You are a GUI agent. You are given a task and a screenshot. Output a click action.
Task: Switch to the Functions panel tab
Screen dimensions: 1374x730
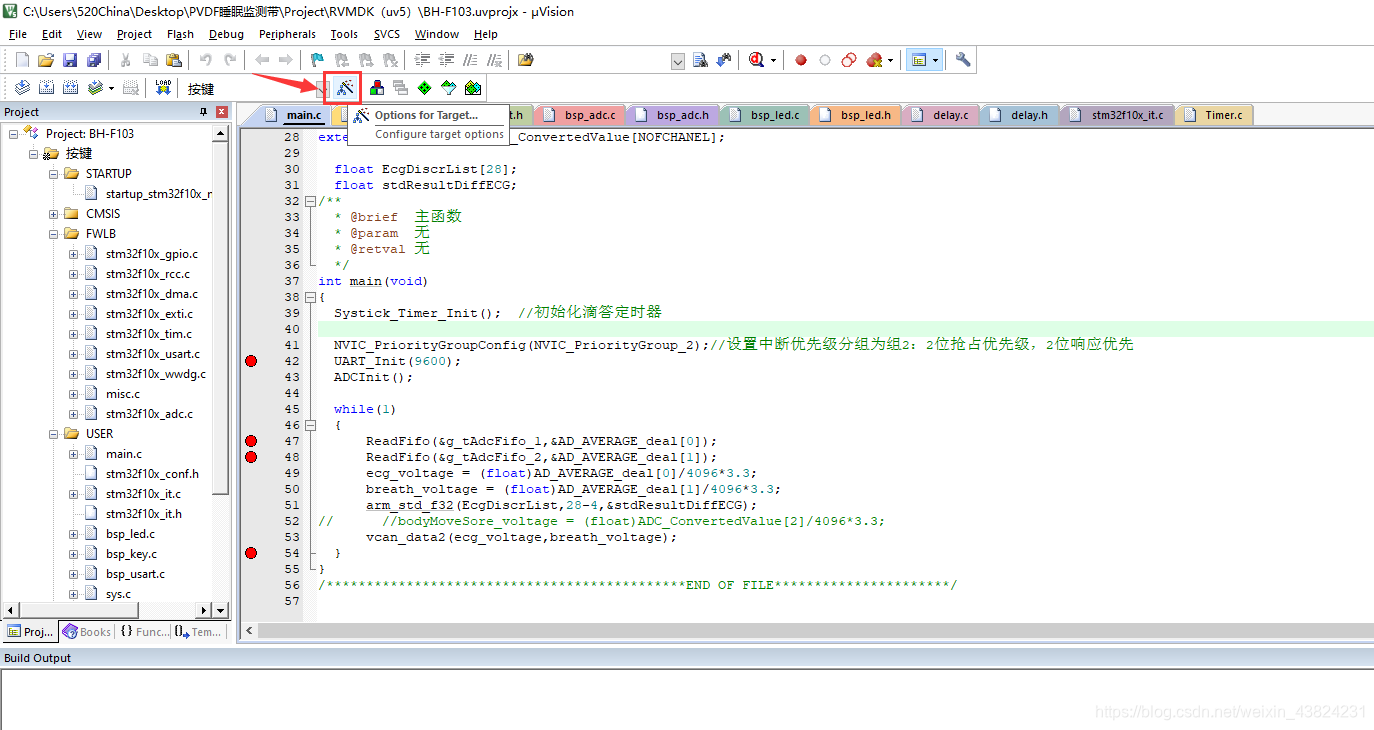(144, 632)
